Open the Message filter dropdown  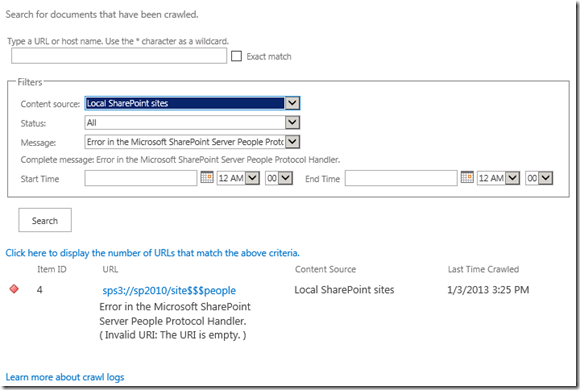(192, 142)
